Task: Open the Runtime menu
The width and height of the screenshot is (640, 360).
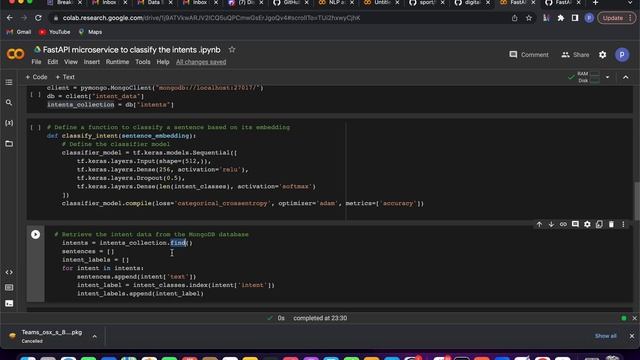Action: [x=118, y=62]
